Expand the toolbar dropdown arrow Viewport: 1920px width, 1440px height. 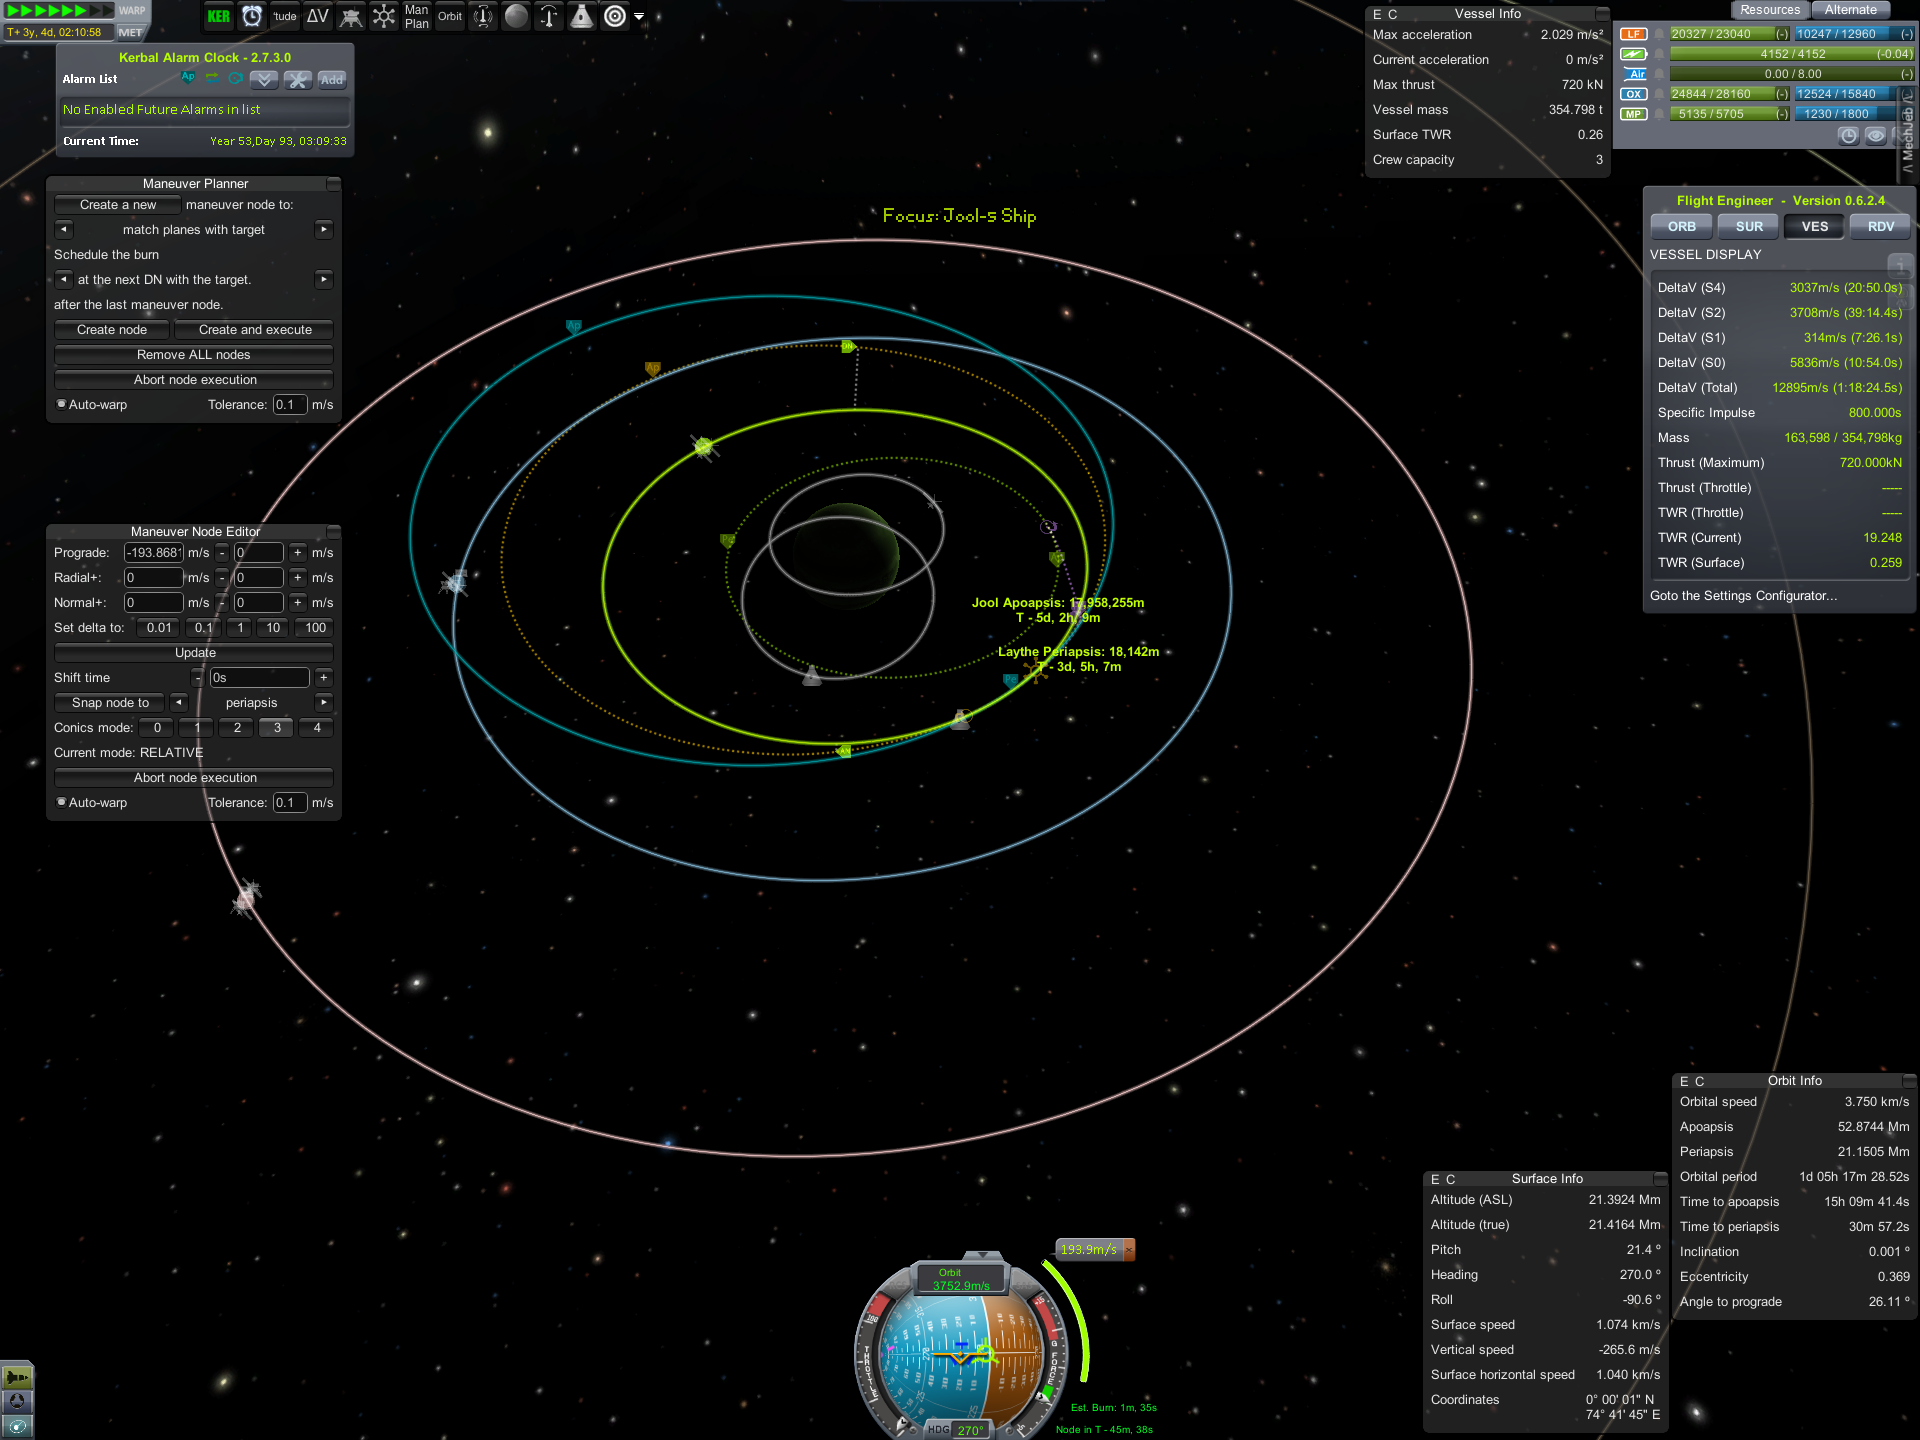click(639, 16)
